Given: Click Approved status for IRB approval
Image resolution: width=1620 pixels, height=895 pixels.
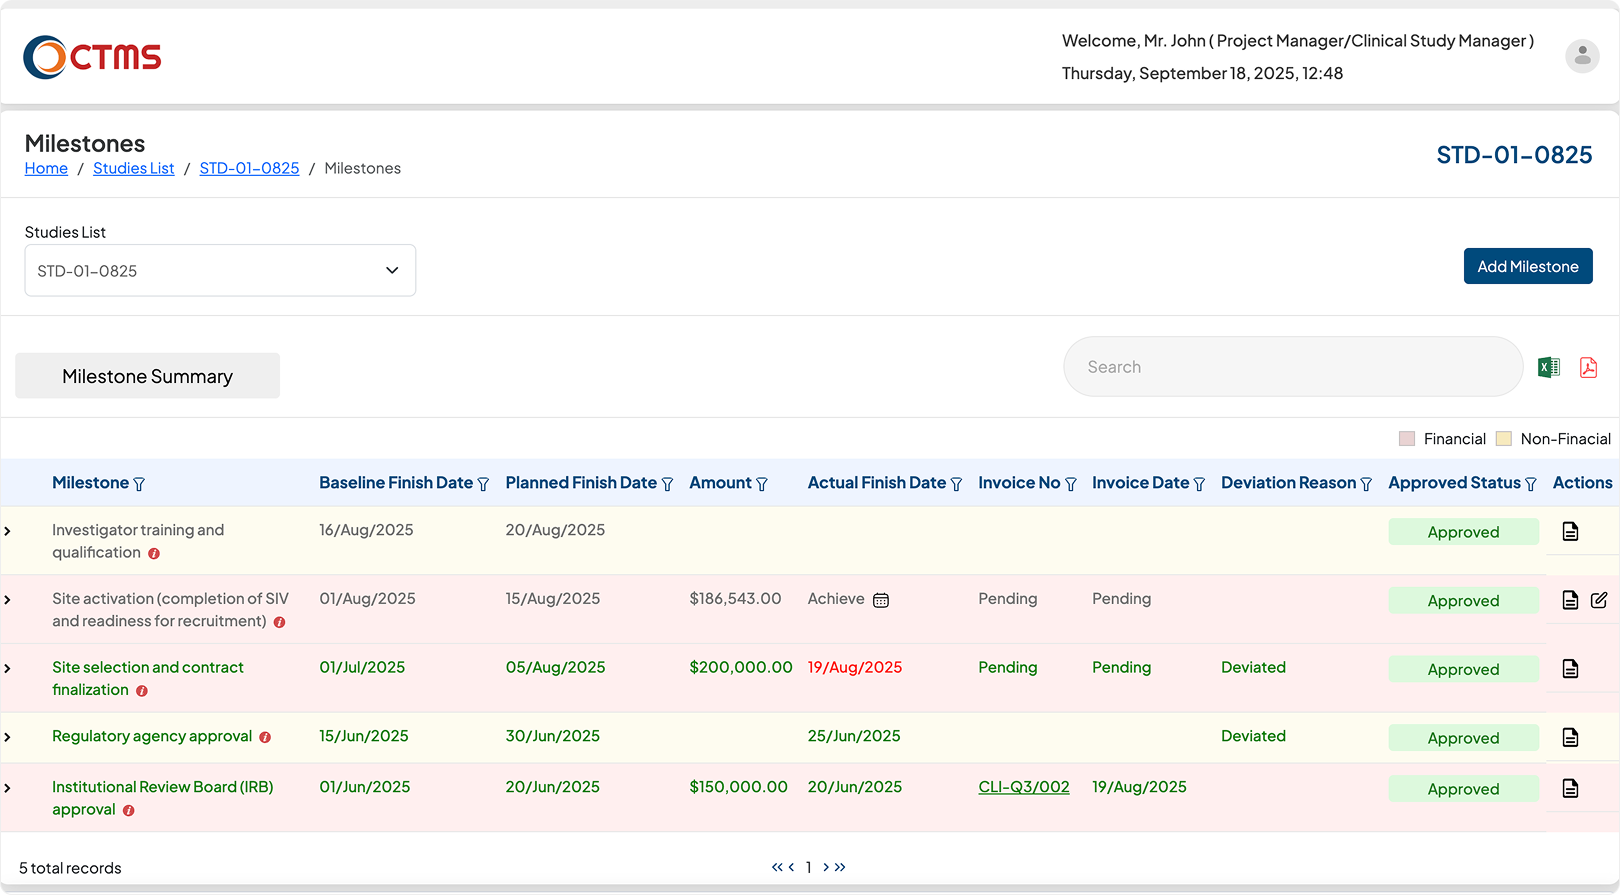Looking at the screenshot, I should (1463, 789).
